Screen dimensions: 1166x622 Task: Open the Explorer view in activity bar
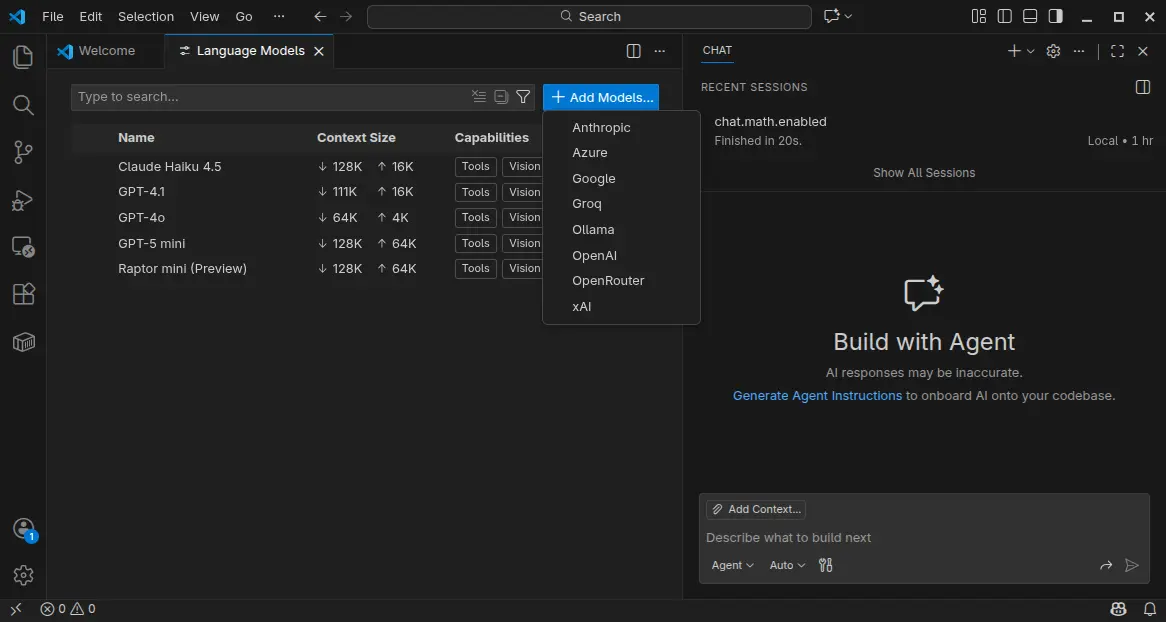pos(23,57)
